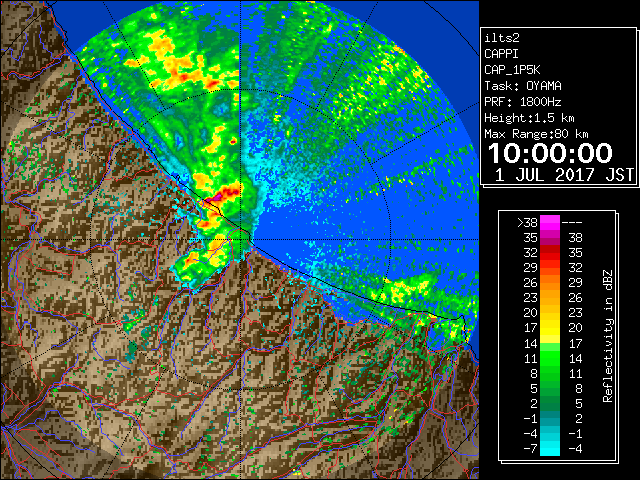
Task: Select the 'Height:1.5 km' text
Action: [529, 118]
